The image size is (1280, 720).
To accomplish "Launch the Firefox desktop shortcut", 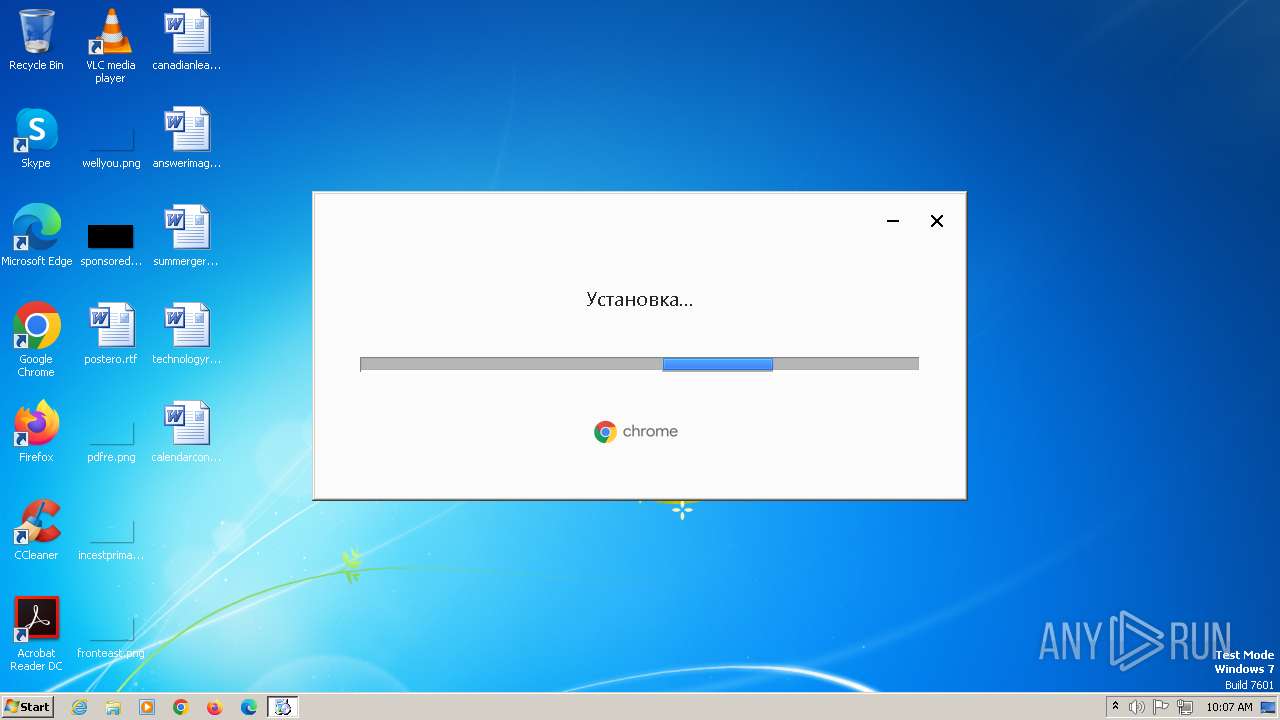I will [x=36, y=432].
